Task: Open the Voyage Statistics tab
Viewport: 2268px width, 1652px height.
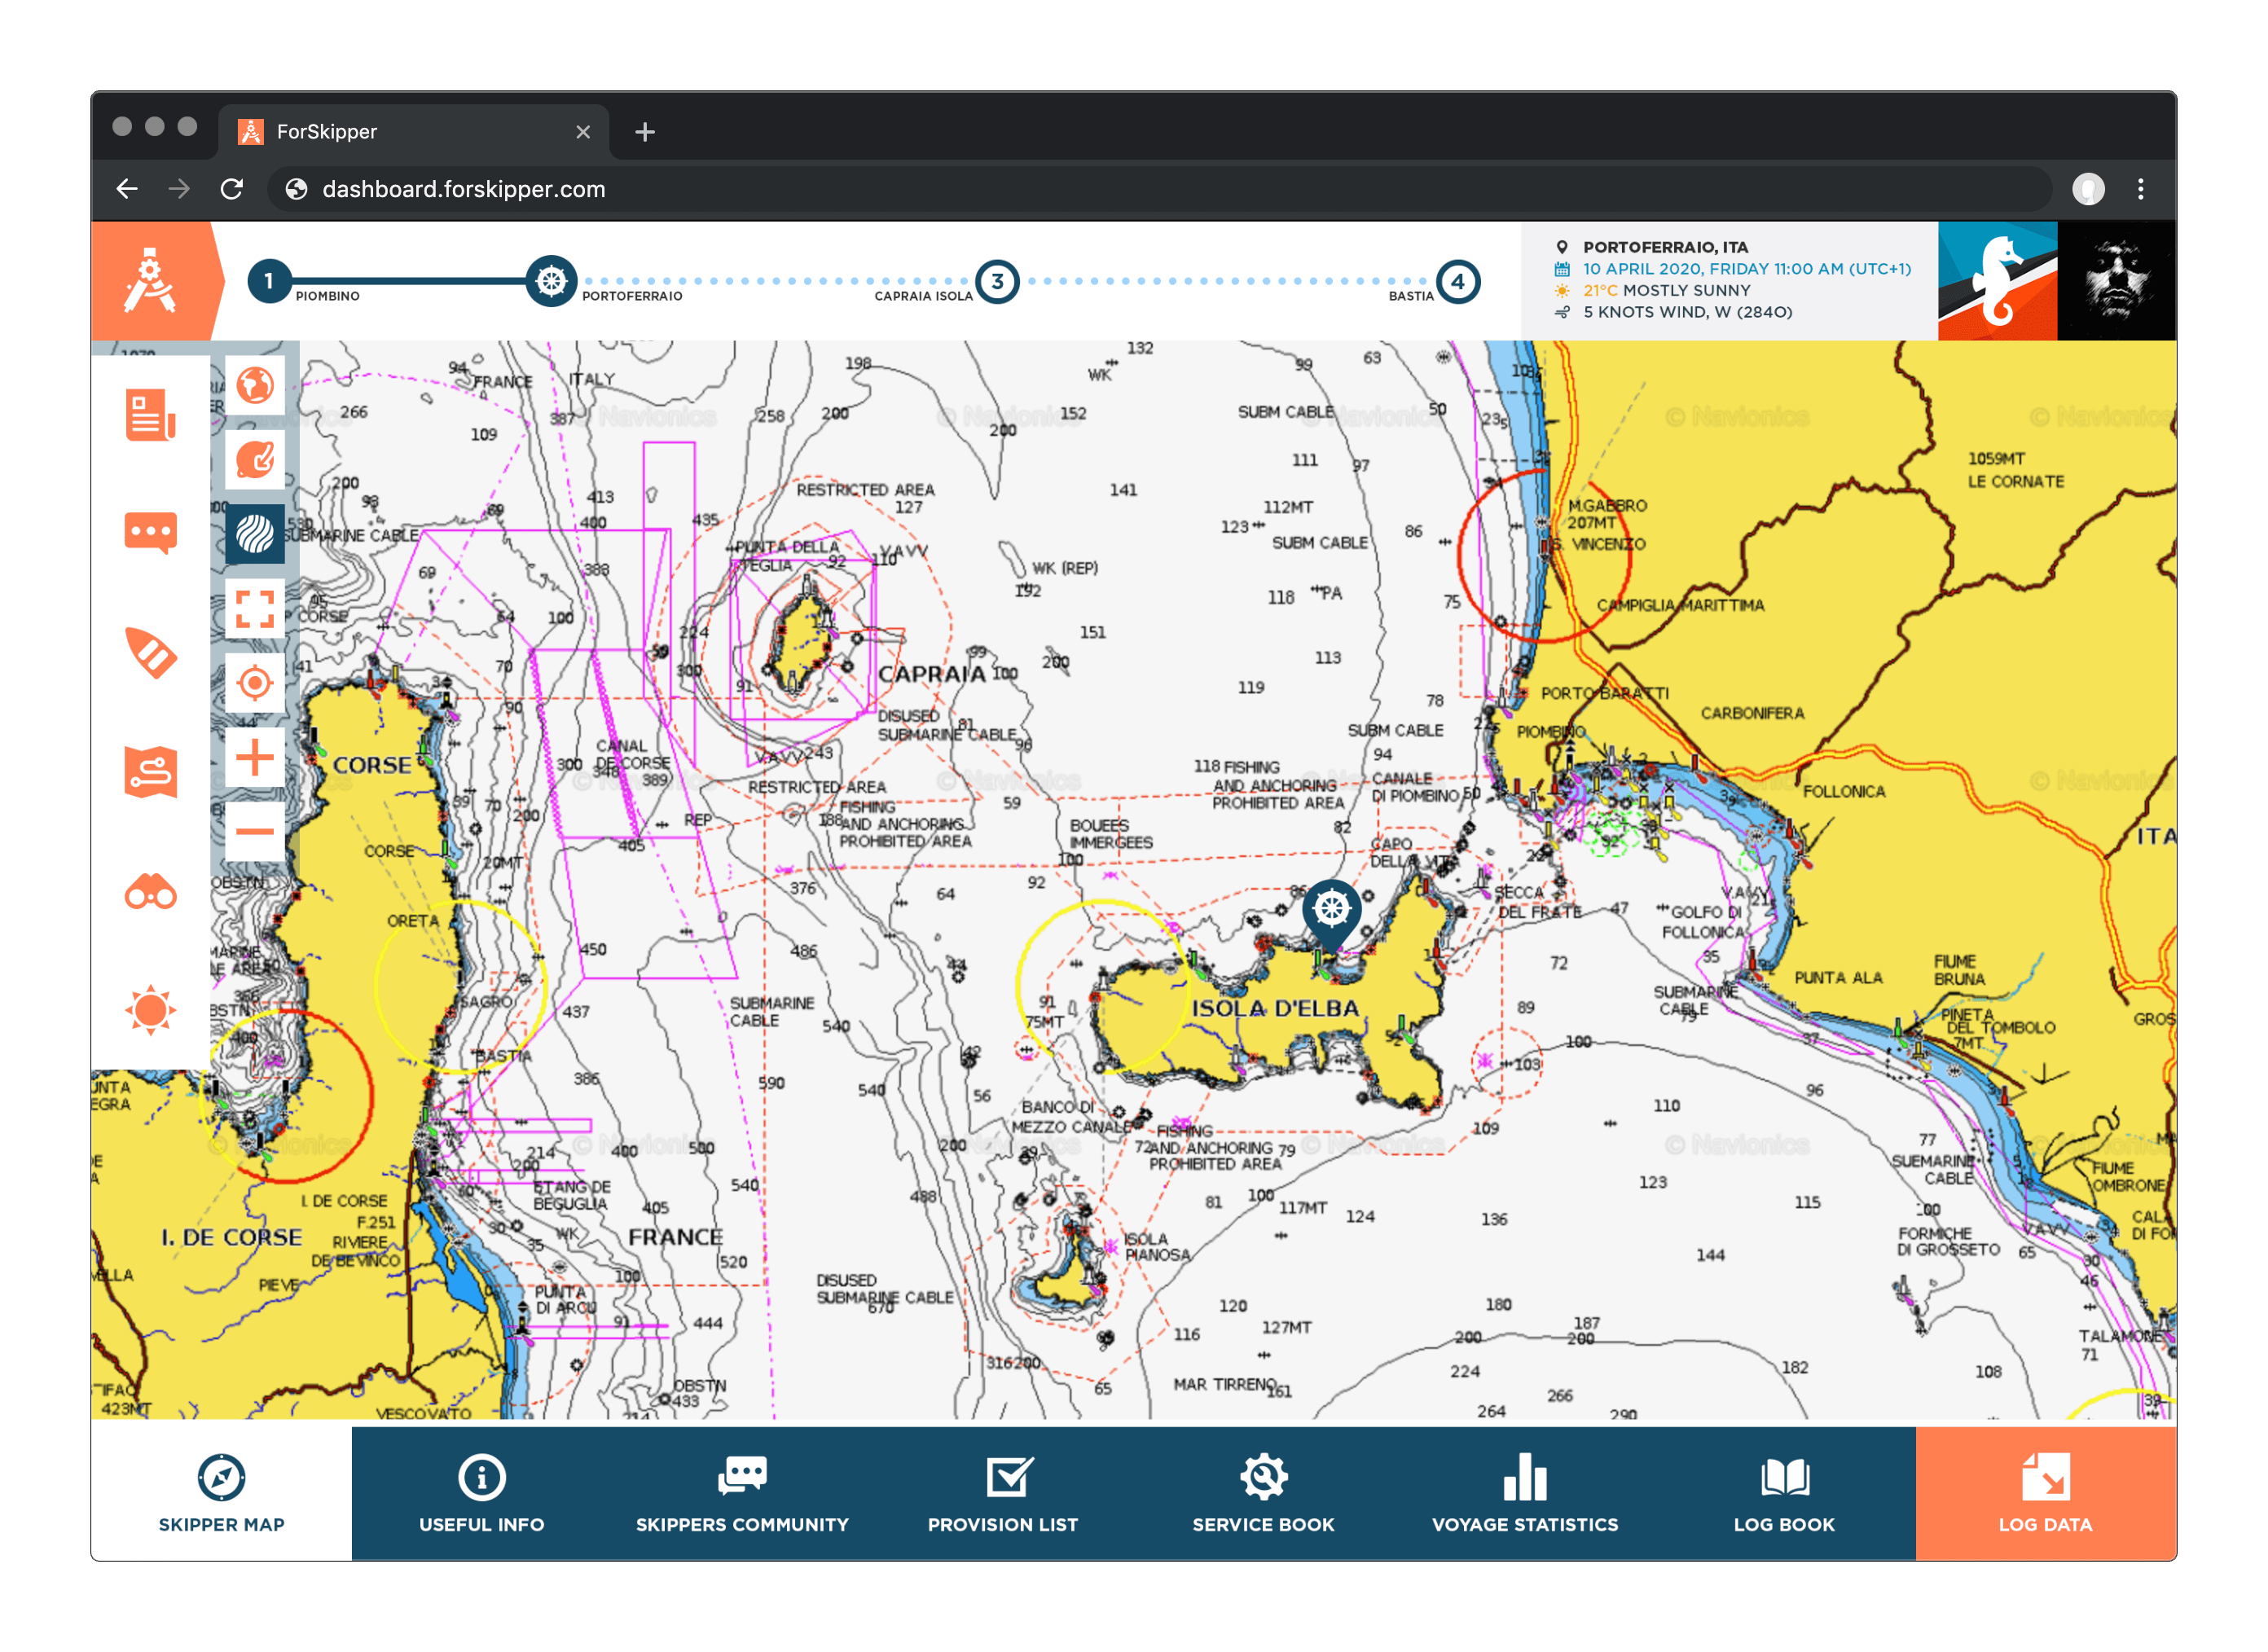Action: pyautogui.click(x=1524, y=1494)
